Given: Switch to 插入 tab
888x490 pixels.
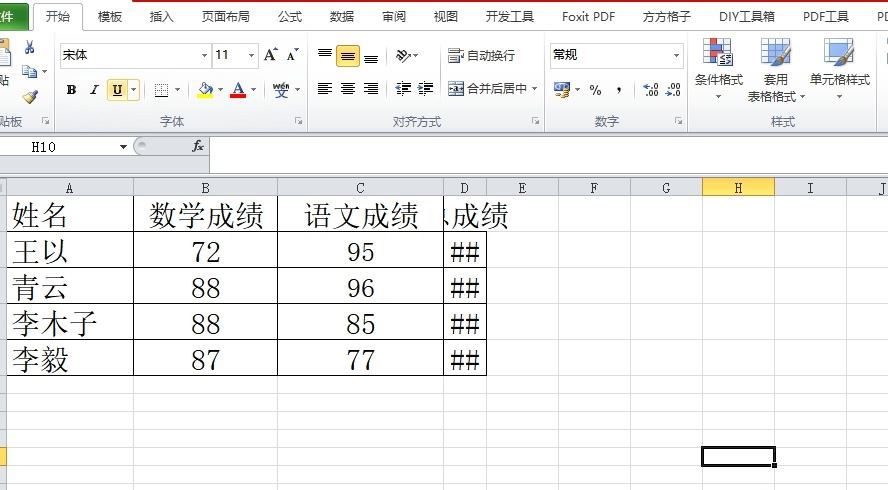Looking at the screenshot, I should click(x=161, y=17).
